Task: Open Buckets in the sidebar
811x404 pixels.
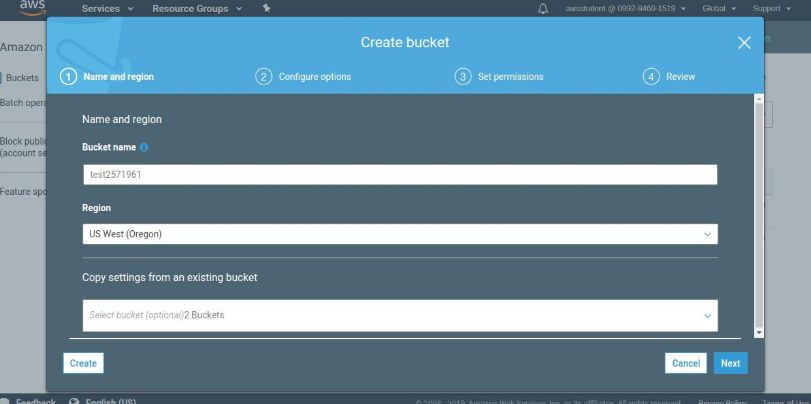Action: pyautogui.click(x=22, y=78)
